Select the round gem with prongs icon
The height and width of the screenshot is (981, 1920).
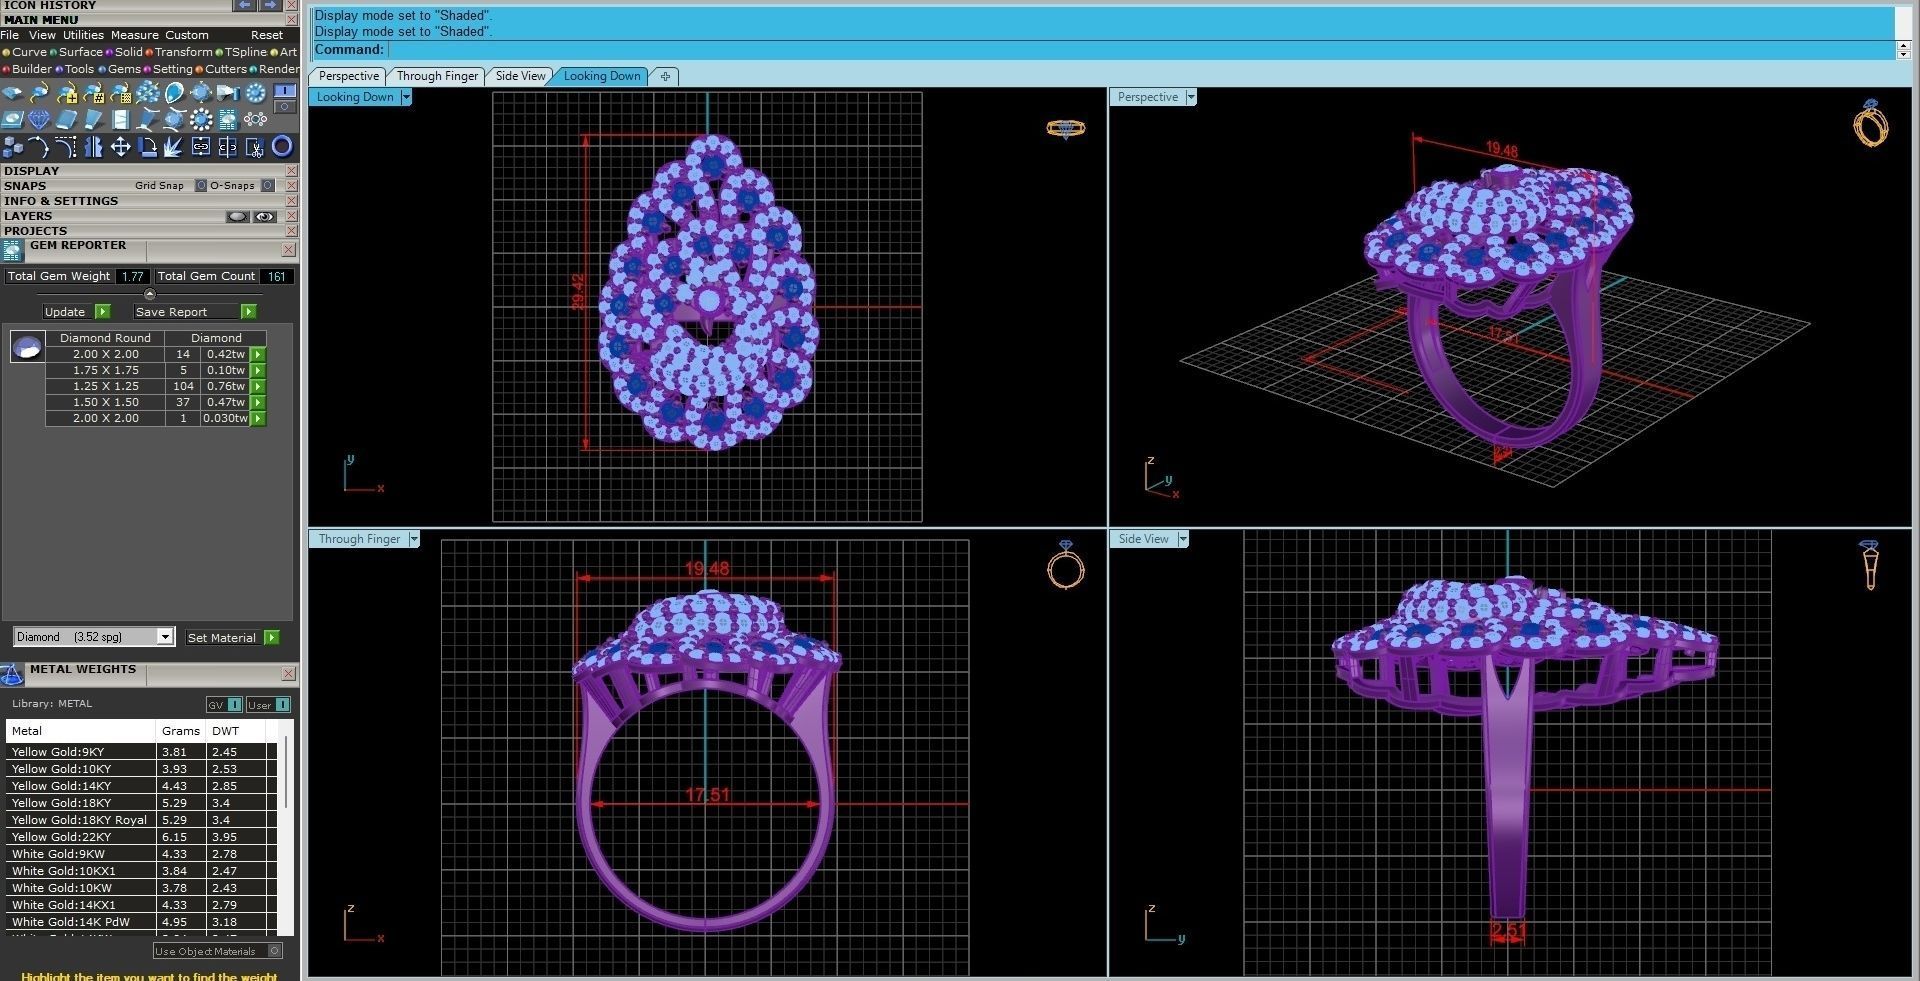click(201, 93)
